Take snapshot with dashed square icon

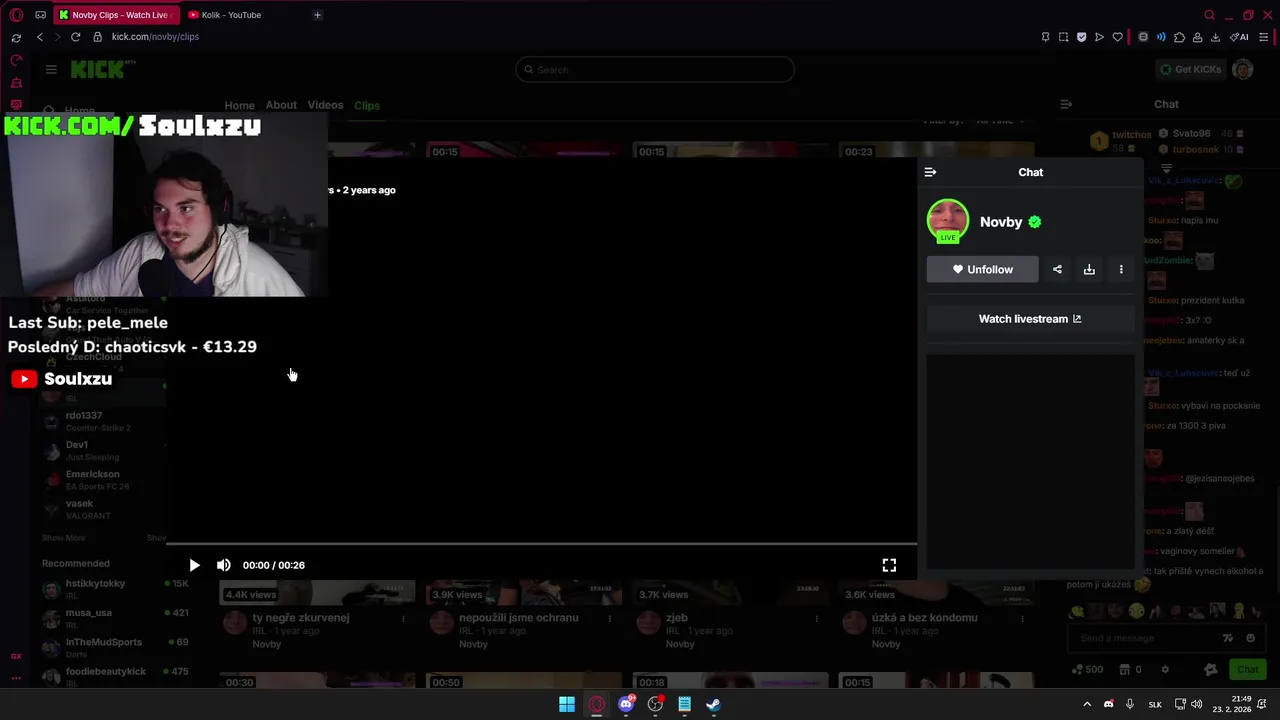[1063, 37]
